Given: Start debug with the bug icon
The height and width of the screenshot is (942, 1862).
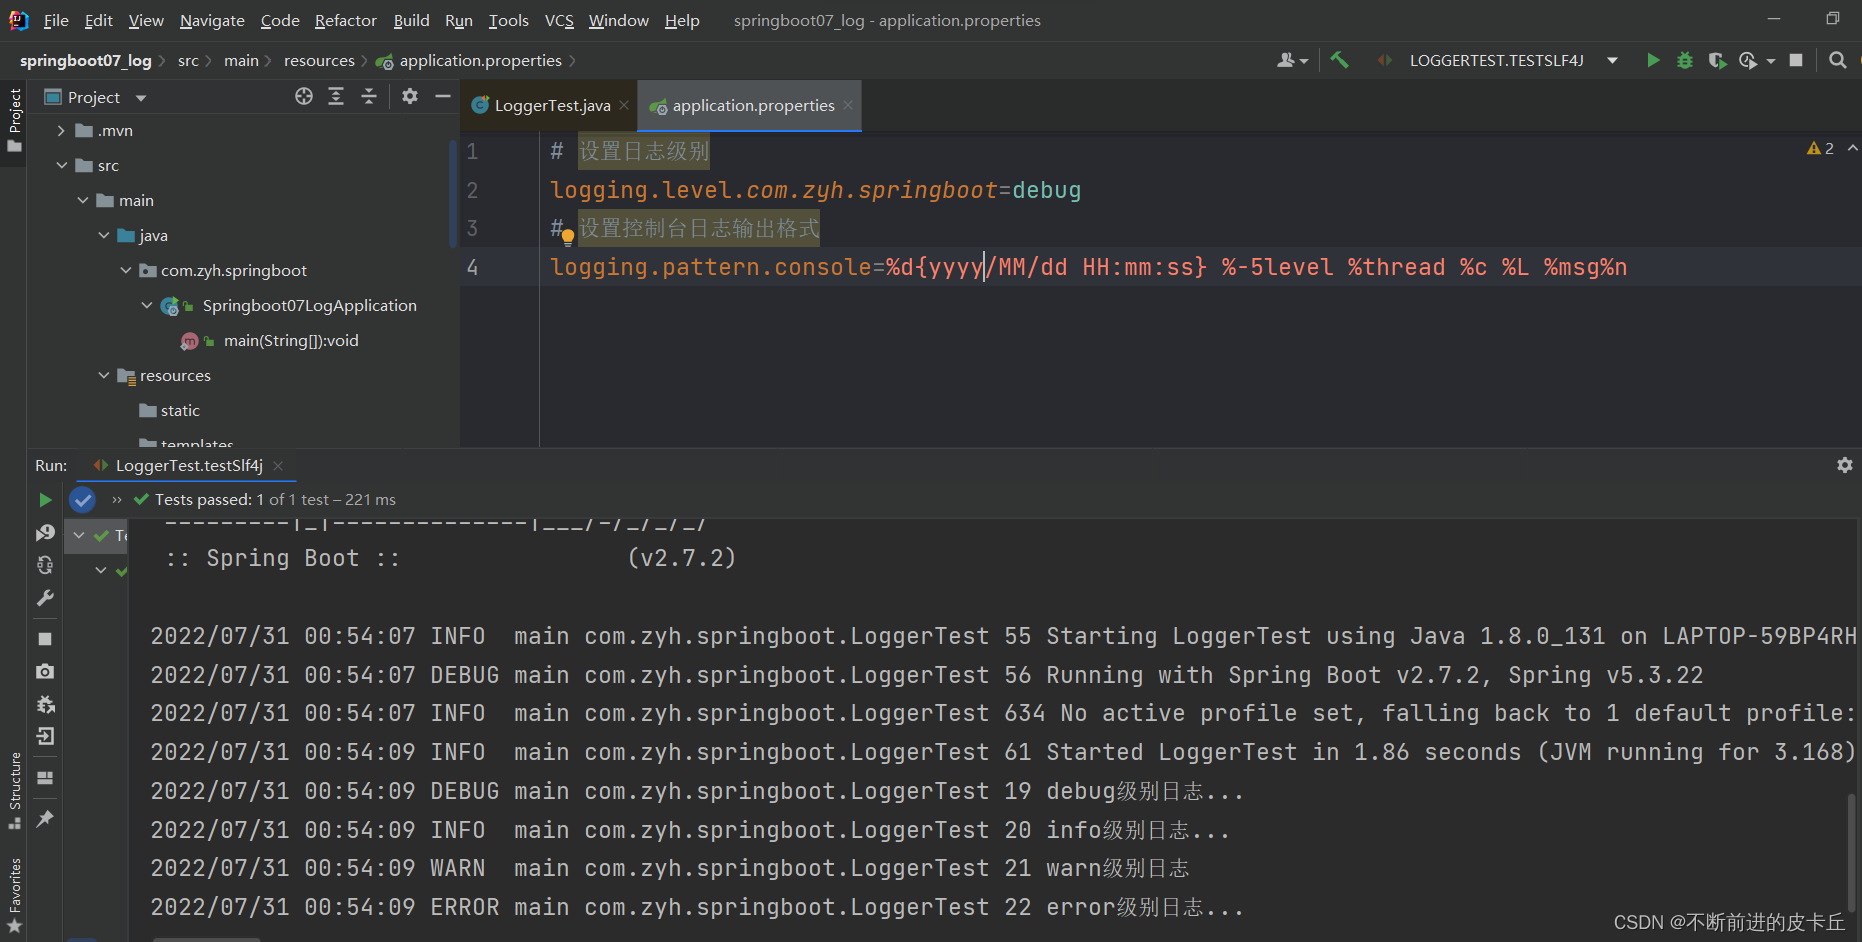Looking at the screenshot, I should click(1685, 60).
